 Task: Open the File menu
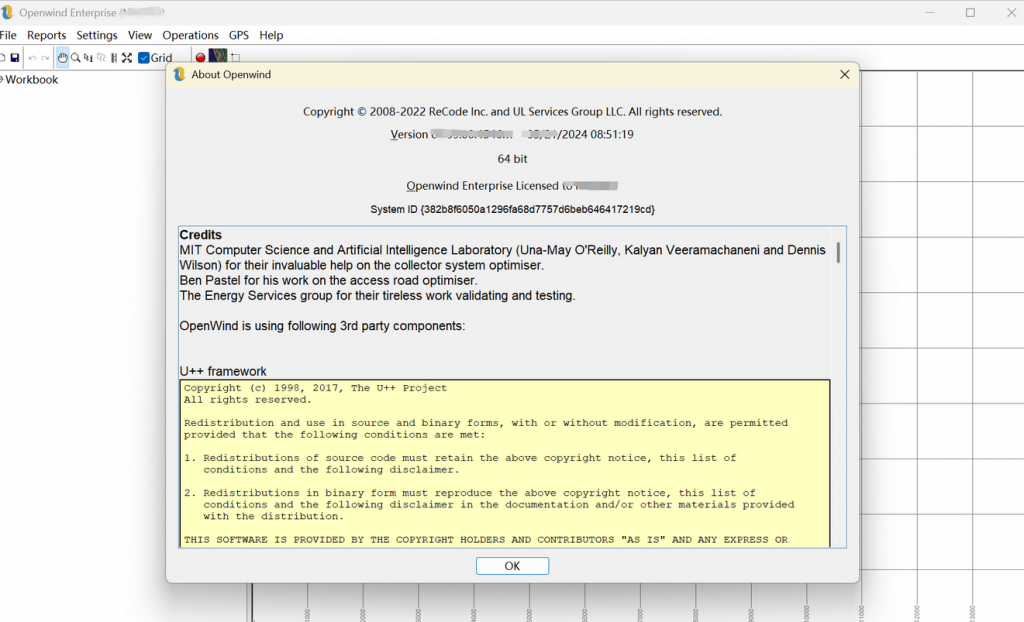coord(8,35)
